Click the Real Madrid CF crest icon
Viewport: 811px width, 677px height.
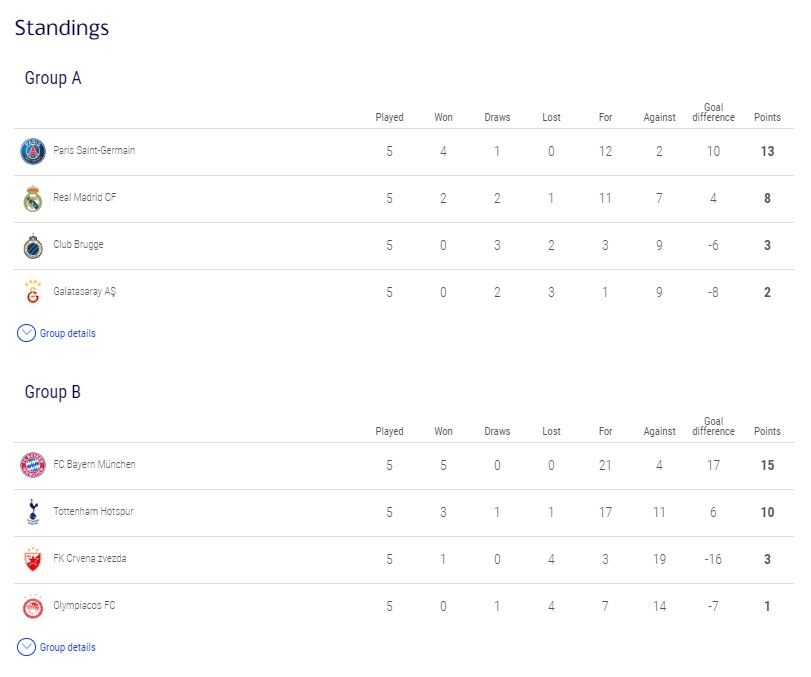click(x=33, y=199)
